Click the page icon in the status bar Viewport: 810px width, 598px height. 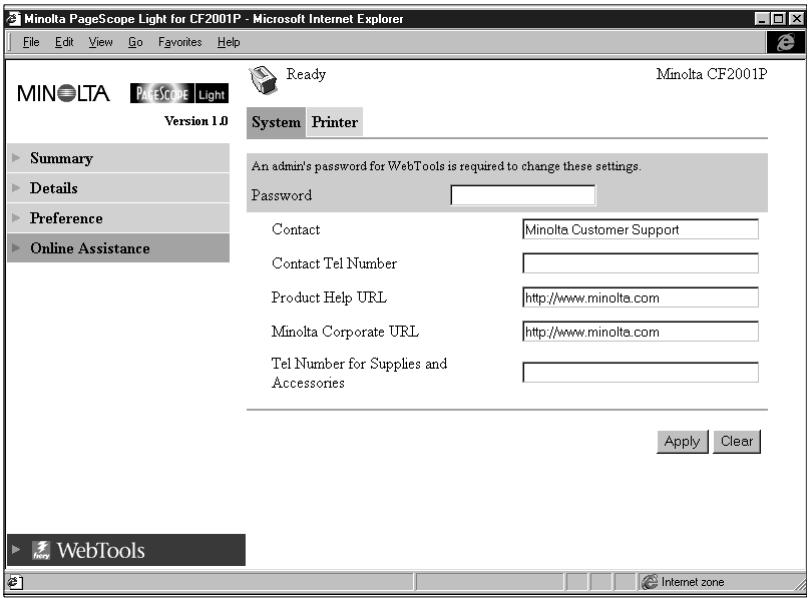click(x=15, y=583)
